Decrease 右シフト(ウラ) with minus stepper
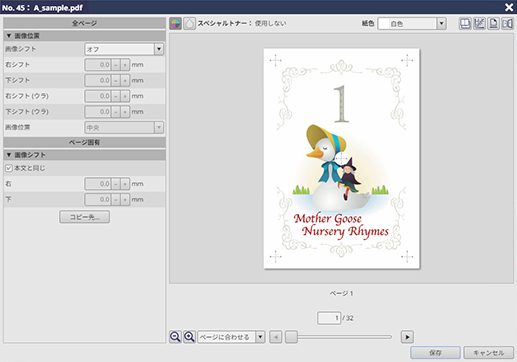 [116, 96]
